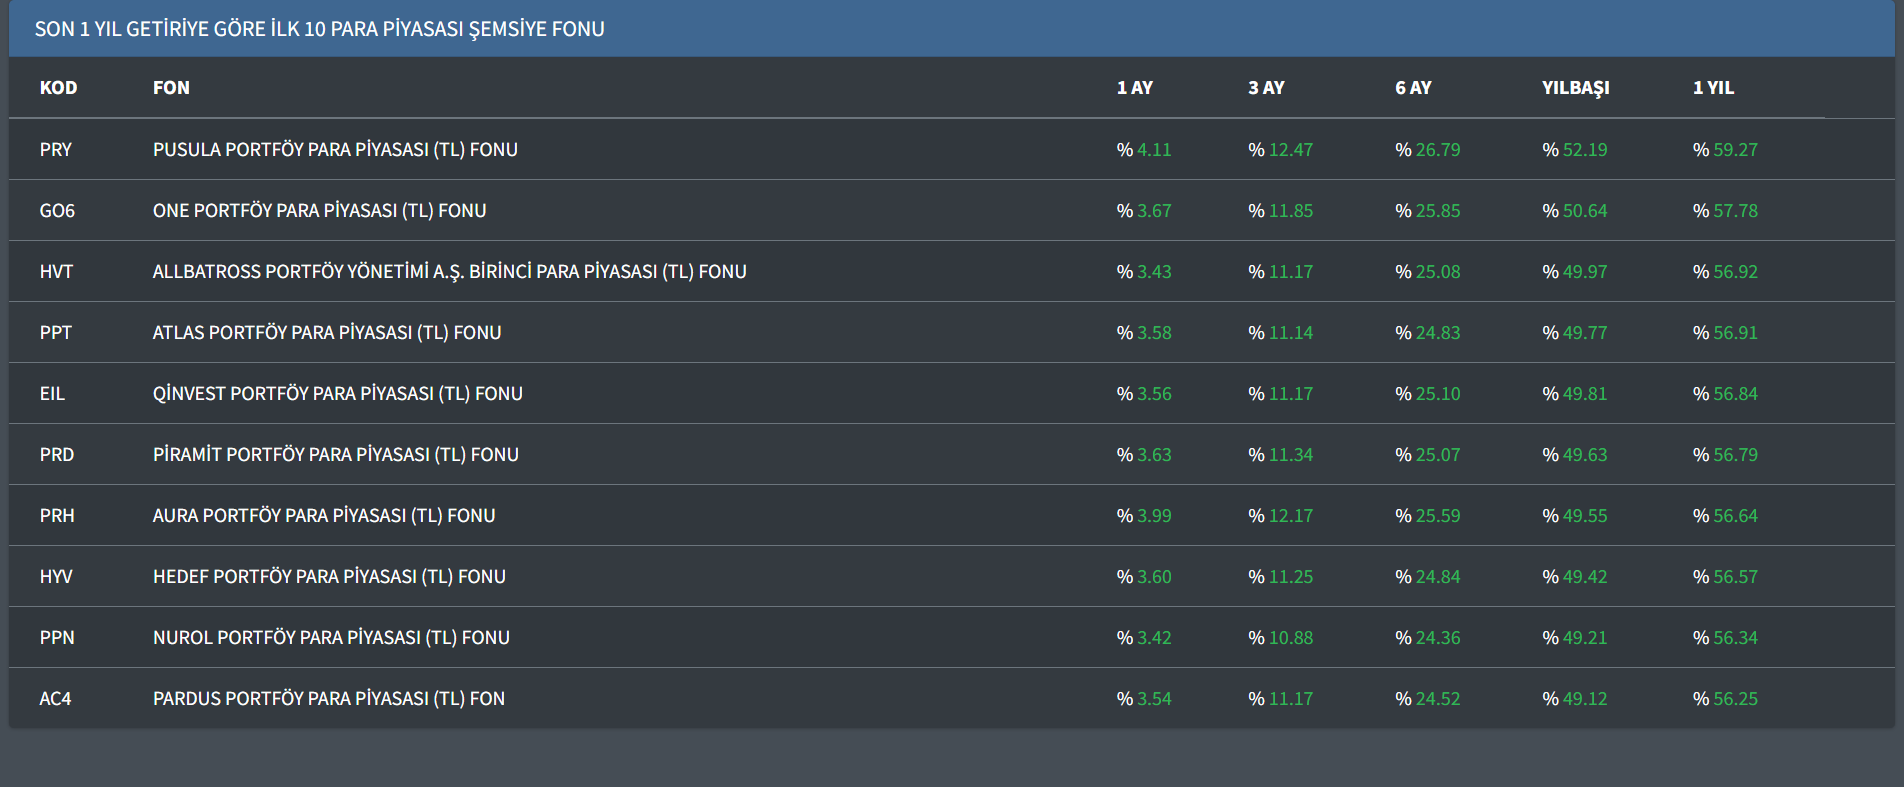The image size is (1904, 787).
Task: Open Atlas Portföy Para Piyasası fund
Action: (327, 333)
